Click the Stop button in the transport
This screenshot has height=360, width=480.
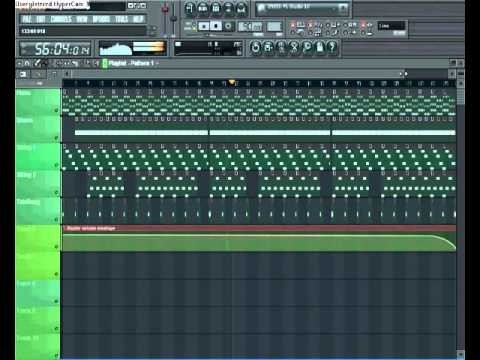[216, 26]
